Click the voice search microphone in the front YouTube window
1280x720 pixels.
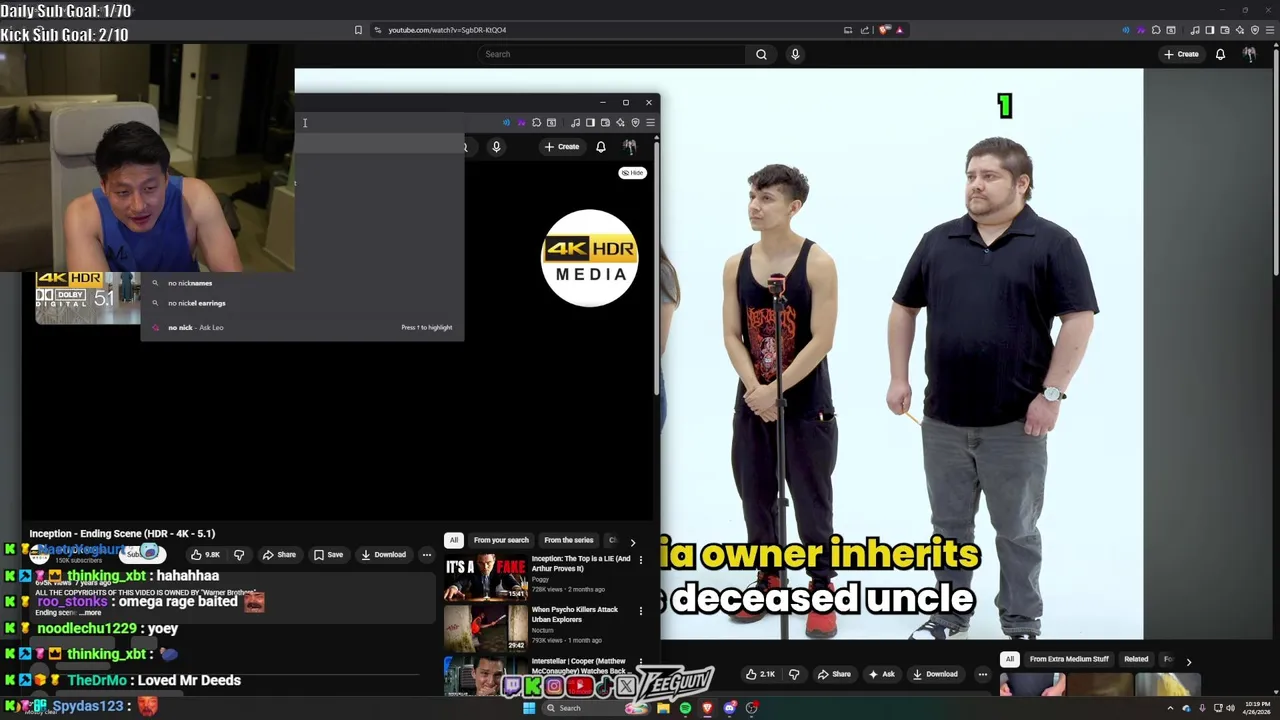pos(496,147)
